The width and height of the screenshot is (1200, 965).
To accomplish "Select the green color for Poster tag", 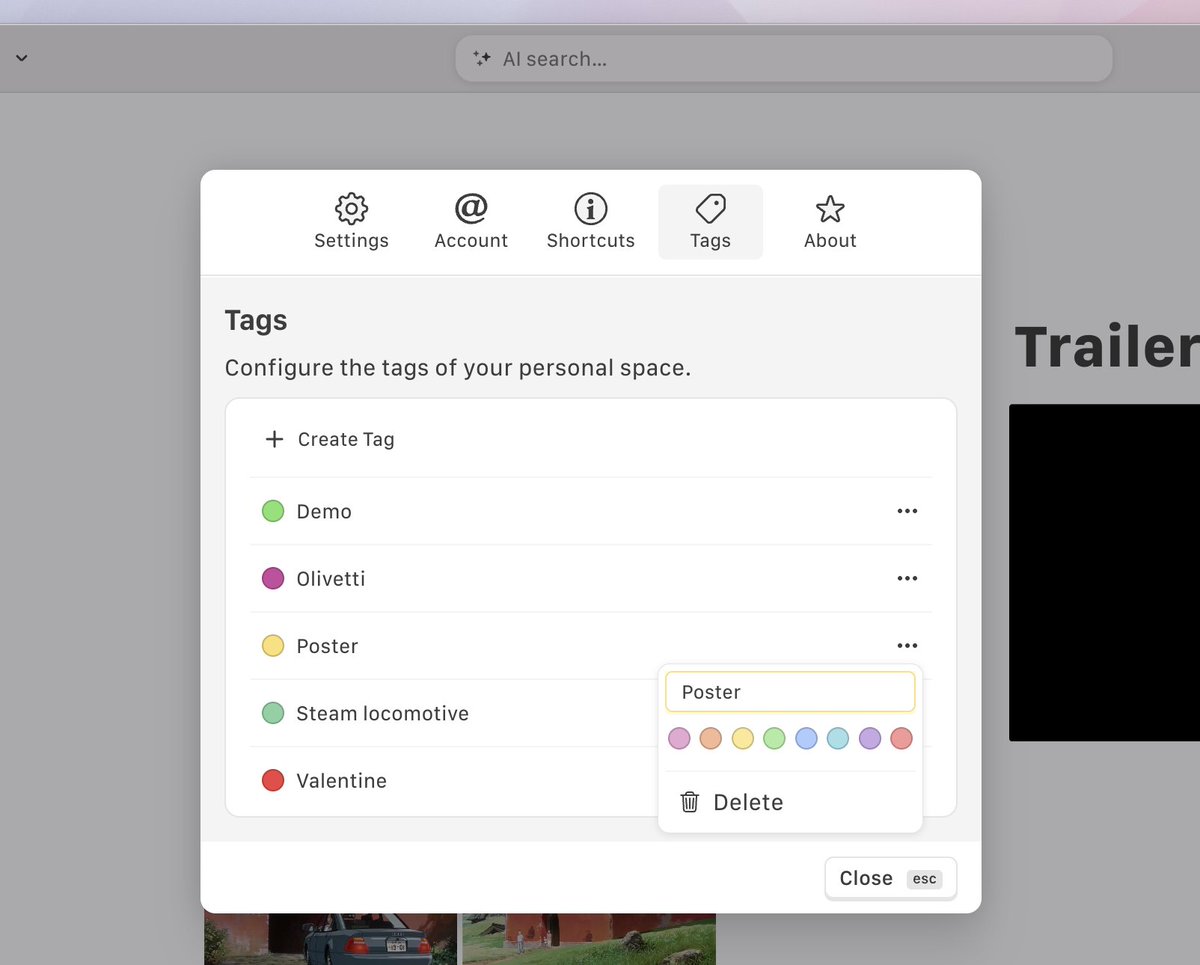I will [774, 738].
